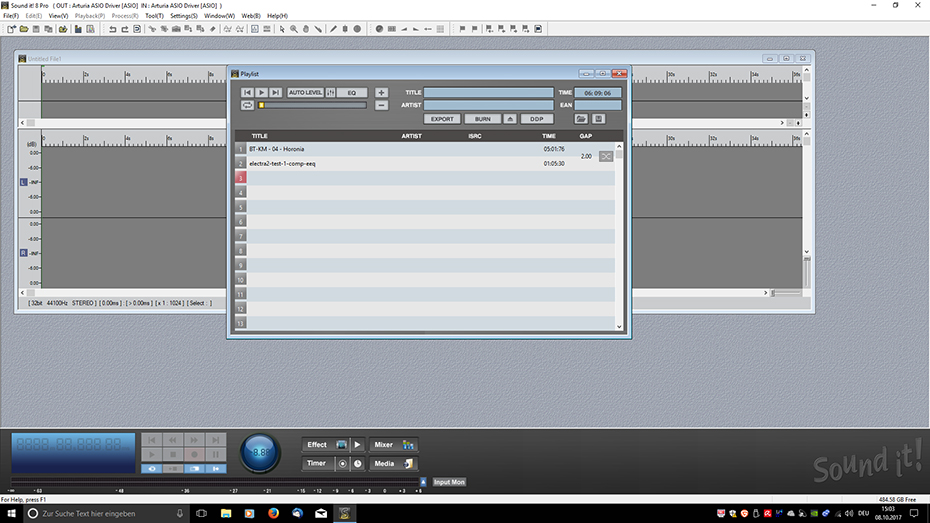Save the playlist with floppy icon
930x523 pixels.
[598, 119]
